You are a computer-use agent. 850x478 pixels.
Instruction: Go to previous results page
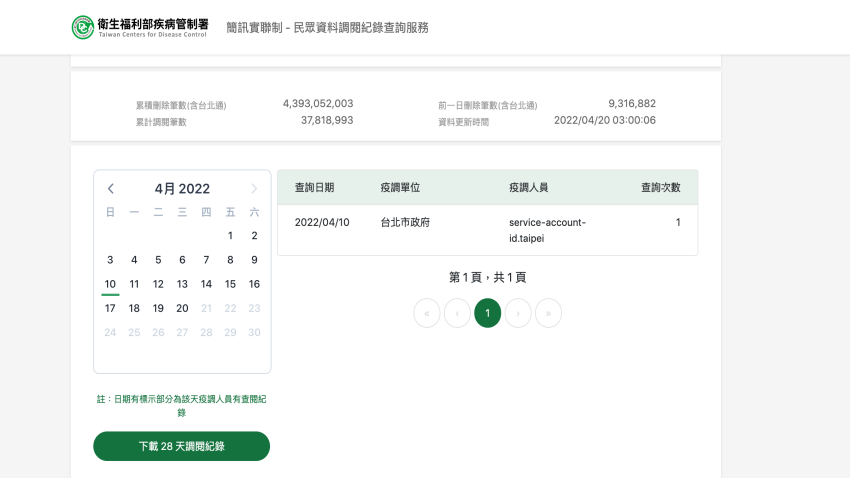point(457,313)
